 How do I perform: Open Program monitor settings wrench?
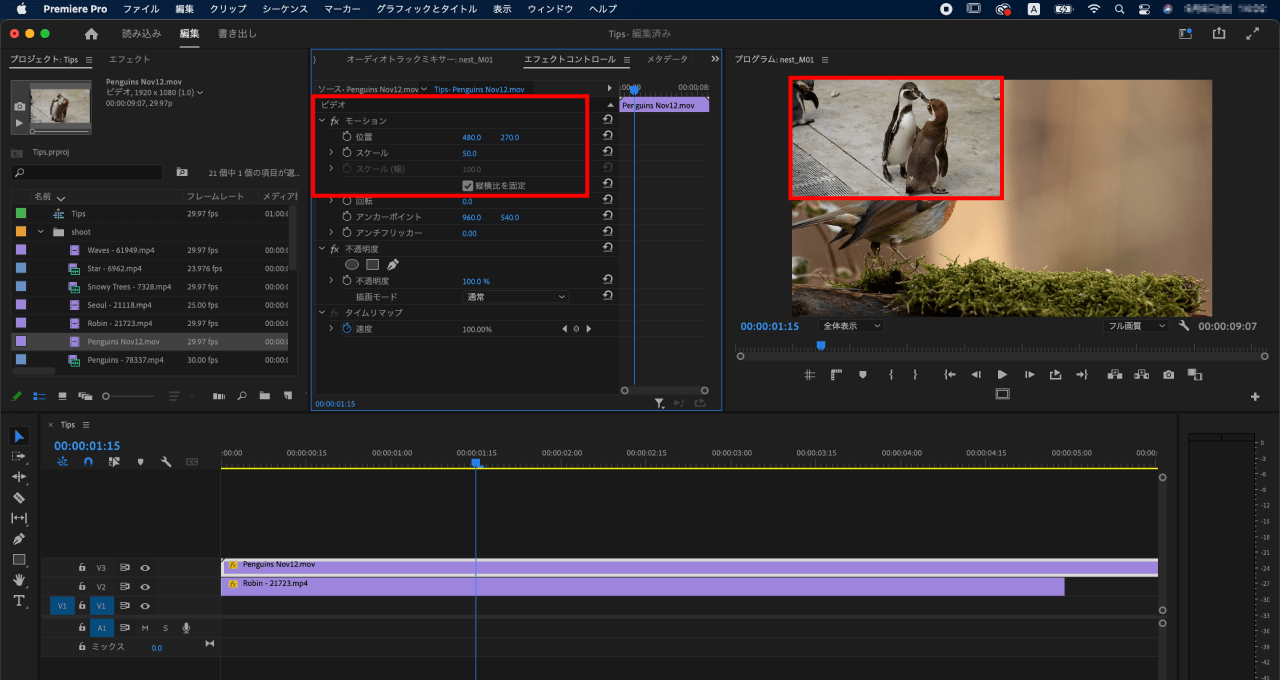(x=1184, y=326)
